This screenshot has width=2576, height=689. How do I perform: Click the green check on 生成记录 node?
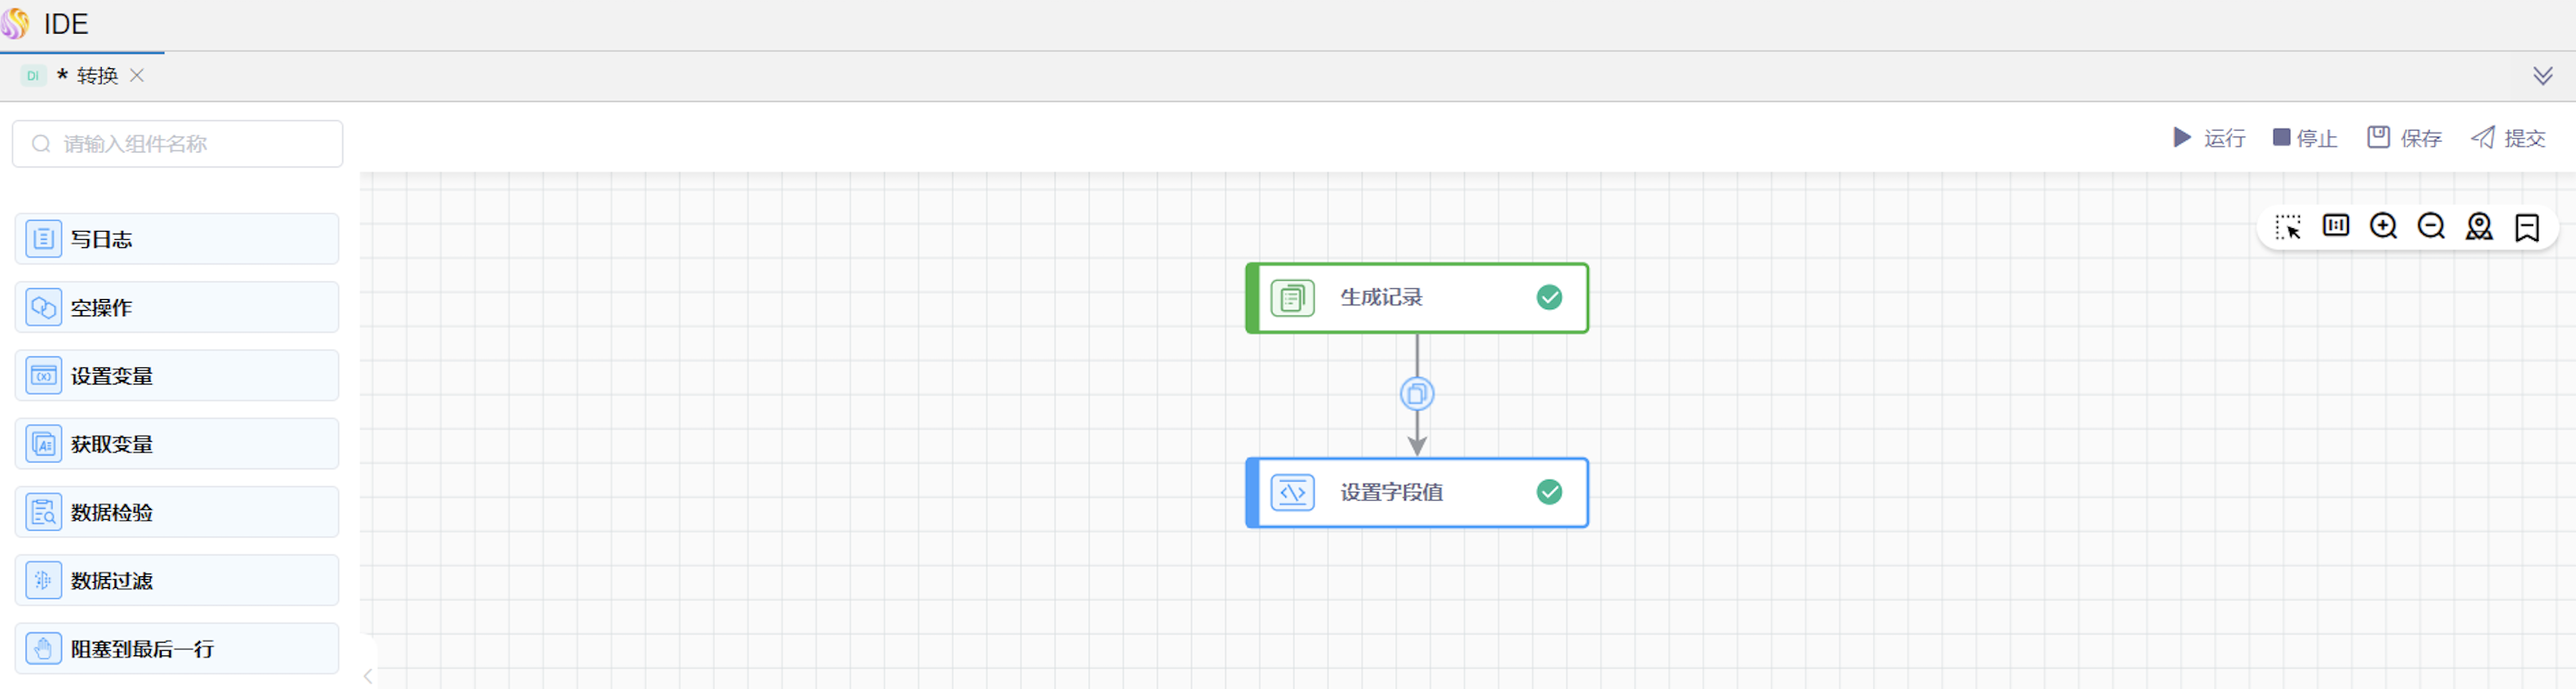1549,298
